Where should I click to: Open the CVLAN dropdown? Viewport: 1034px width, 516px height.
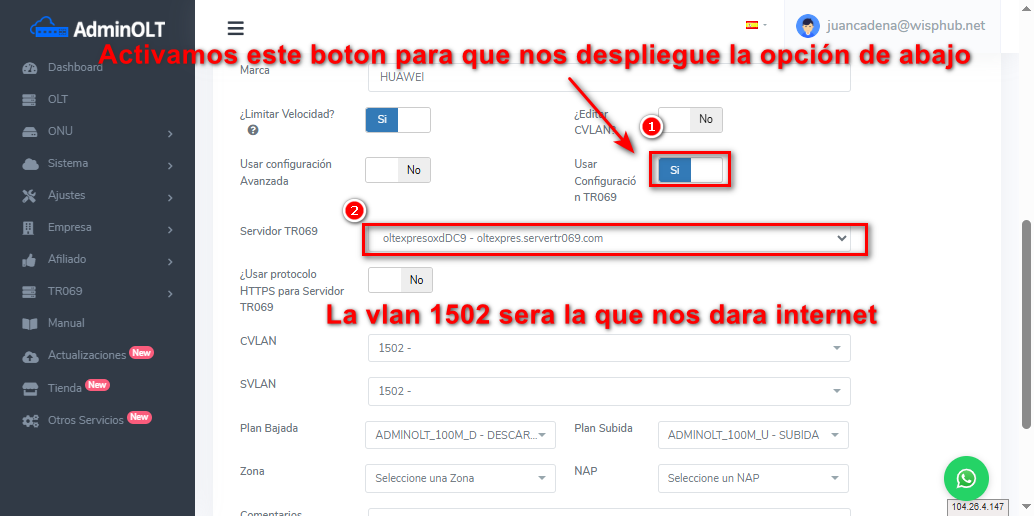point(608,348)
